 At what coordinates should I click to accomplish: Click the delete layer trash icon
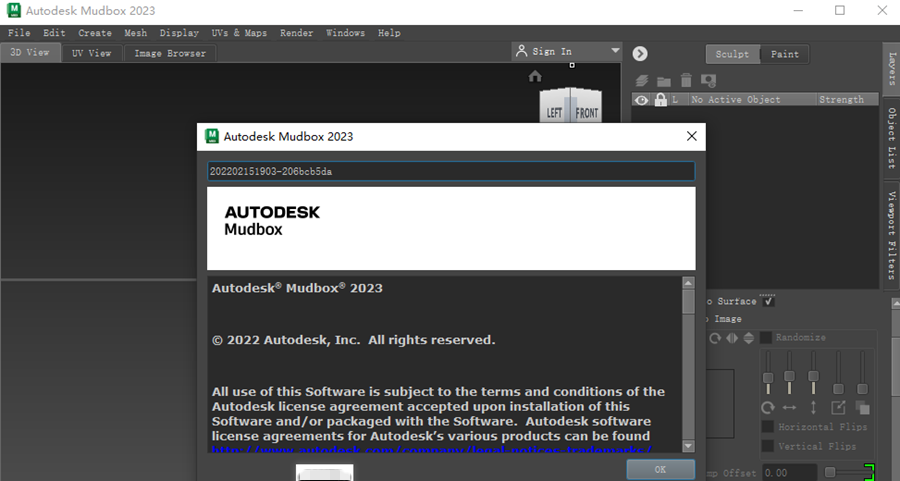click(x=686, y=80)
